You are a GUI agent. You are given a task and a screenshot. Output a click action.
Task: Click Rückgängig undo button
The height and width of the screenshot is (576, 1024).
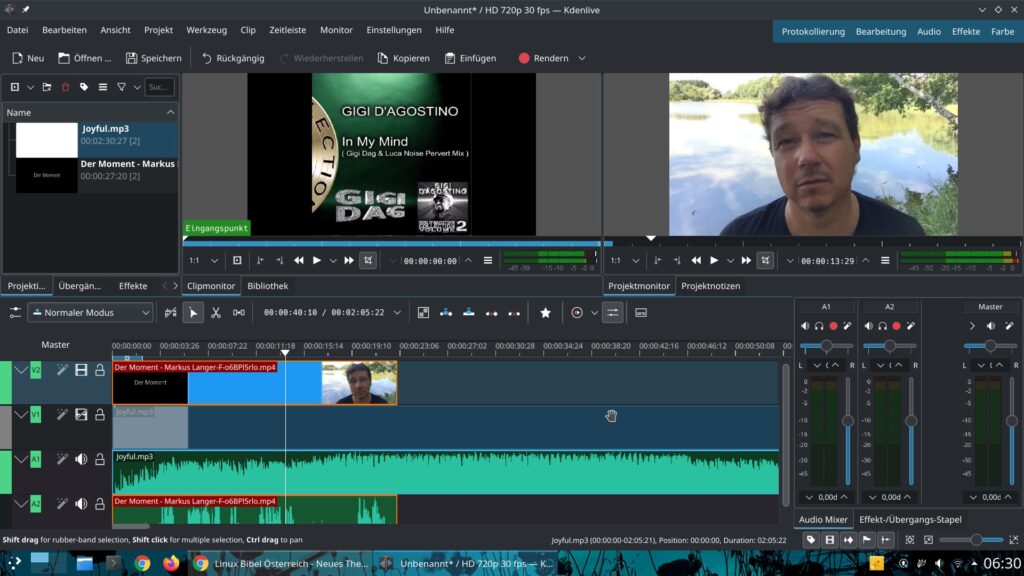coord(233,58)
